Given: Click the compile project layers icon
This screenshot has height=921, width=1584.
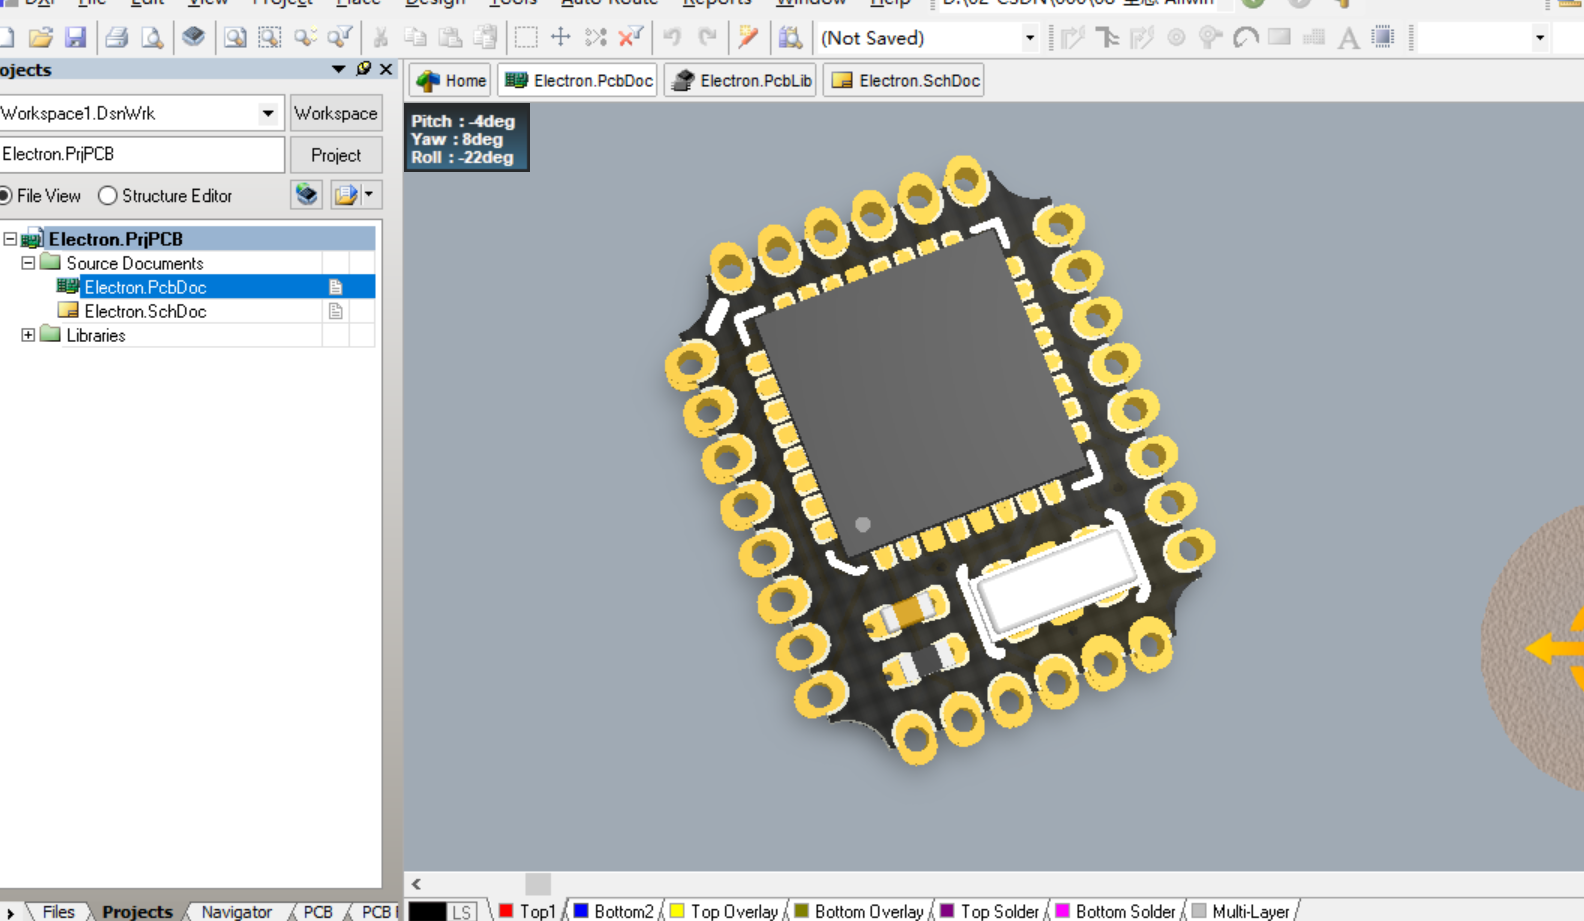Looking at the screenshot, I should 307,194.
